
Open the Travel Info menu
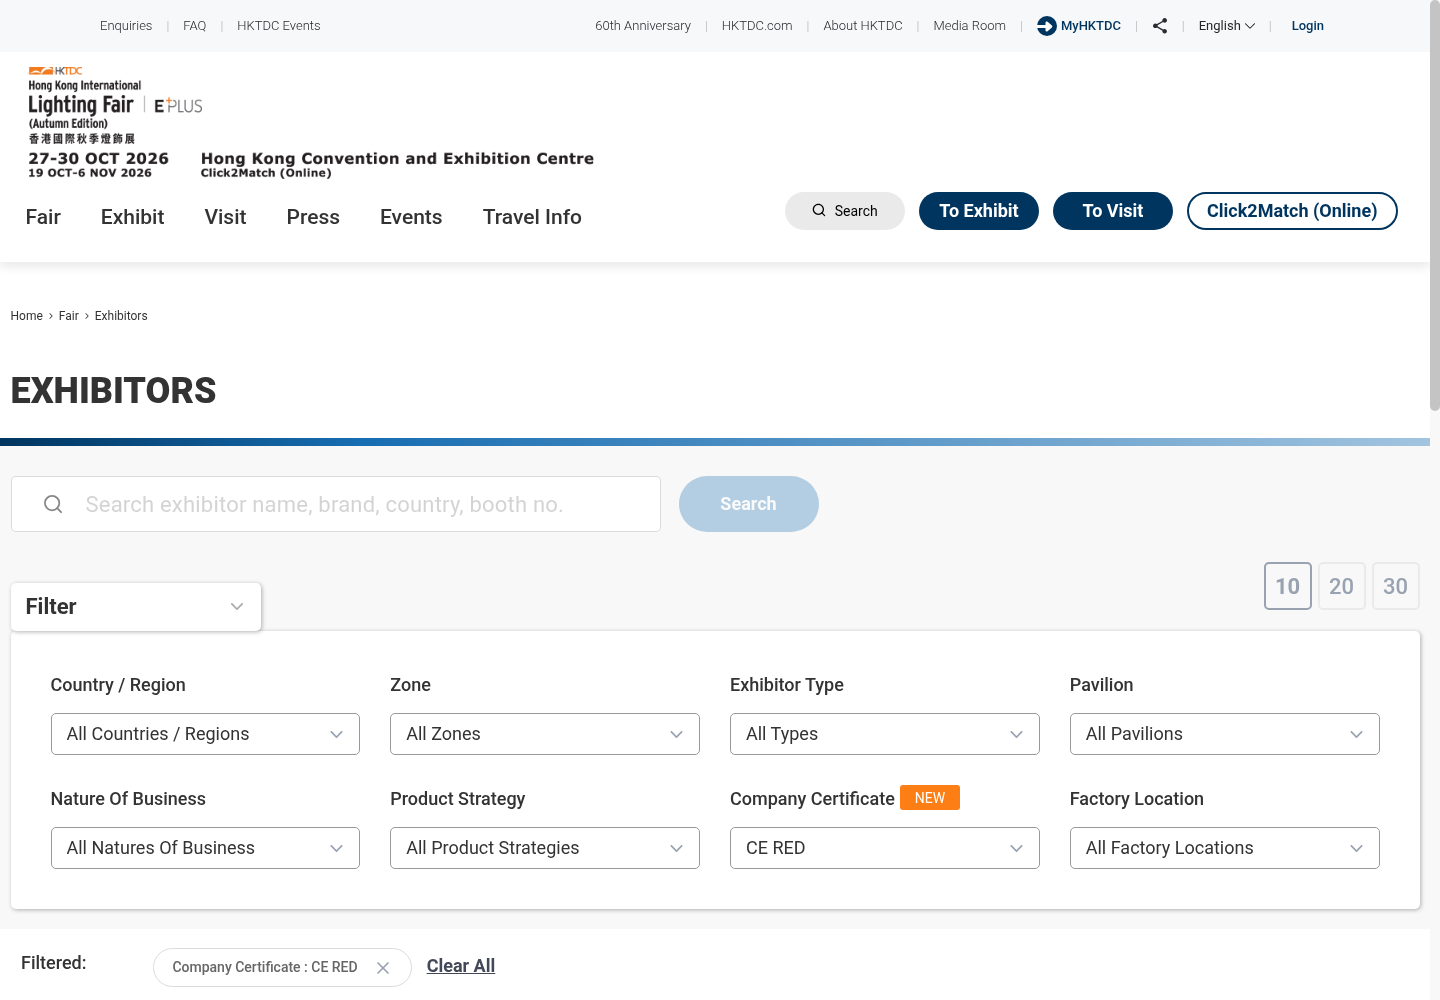click(532, 217)
